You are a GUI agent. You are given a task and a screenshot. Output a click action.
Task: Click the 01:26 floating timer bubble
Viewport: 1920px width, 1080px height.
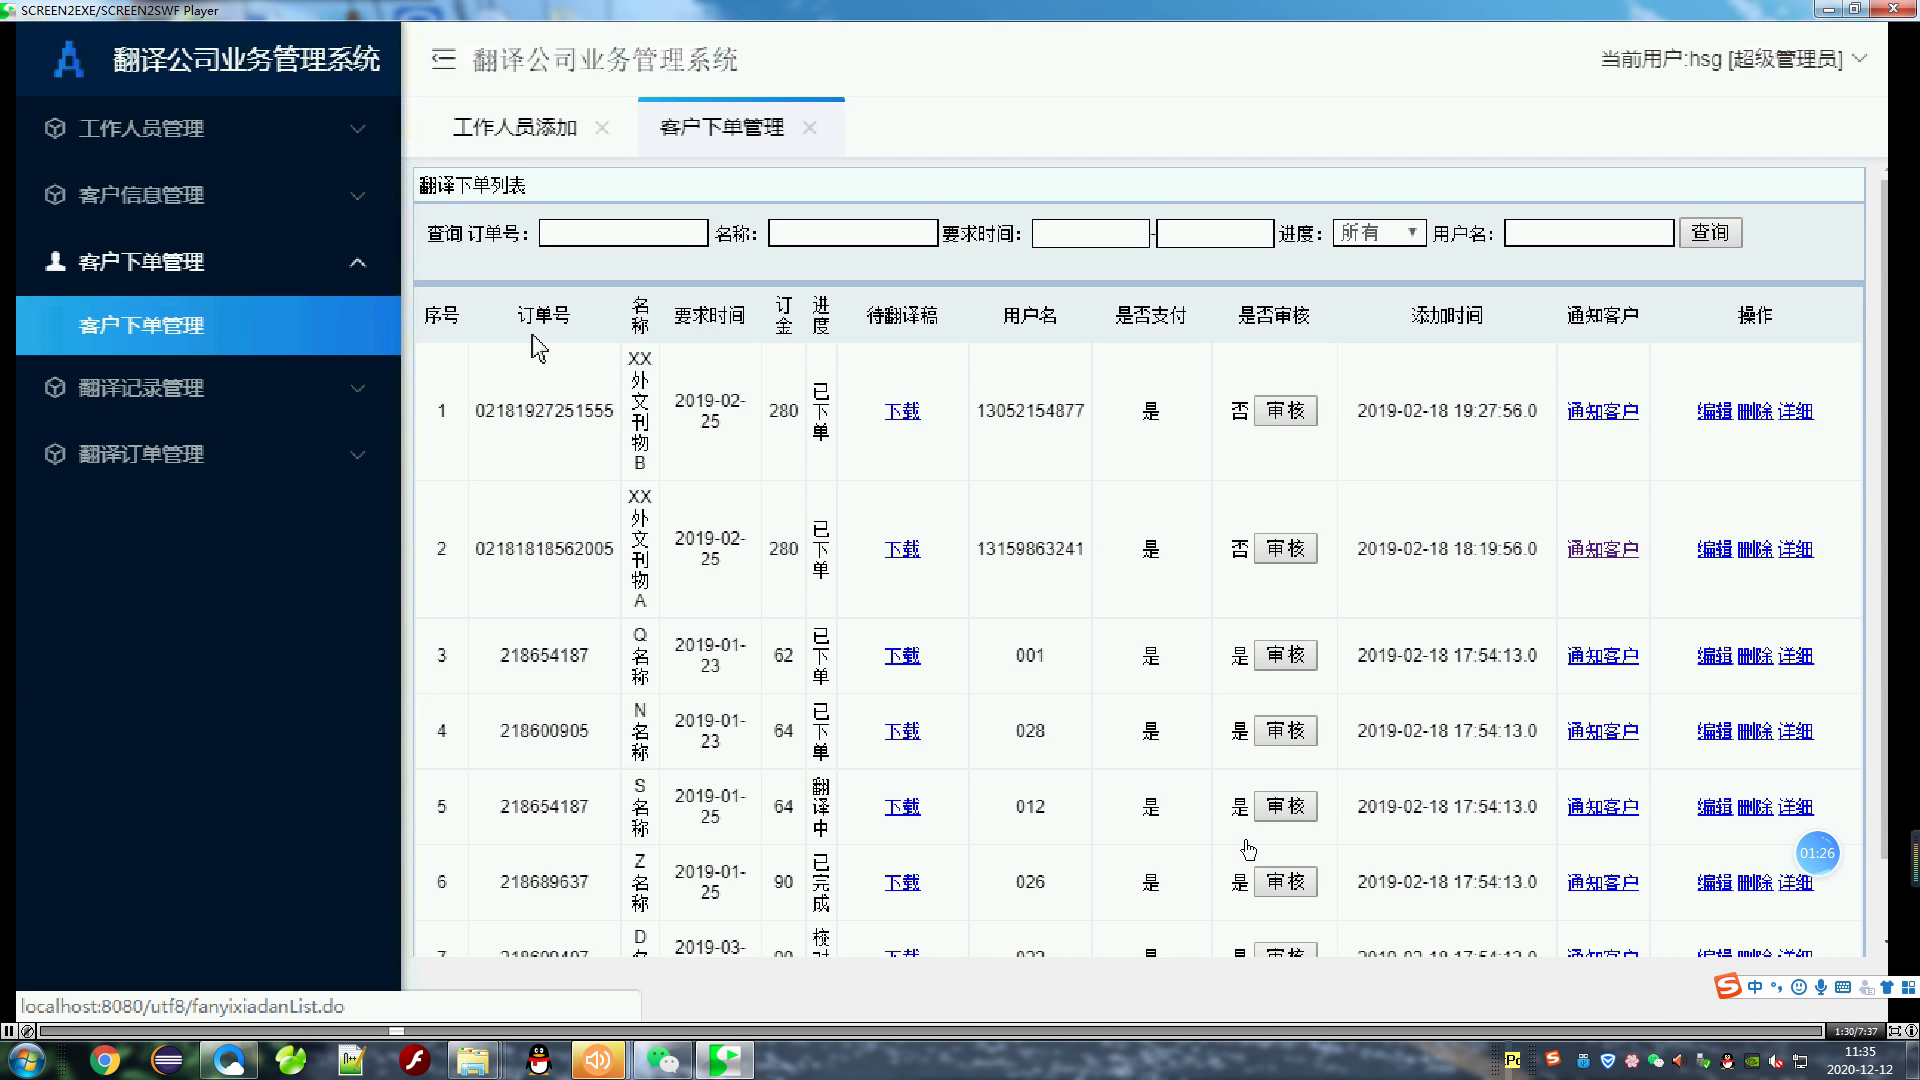click(x=1817, y=853)
